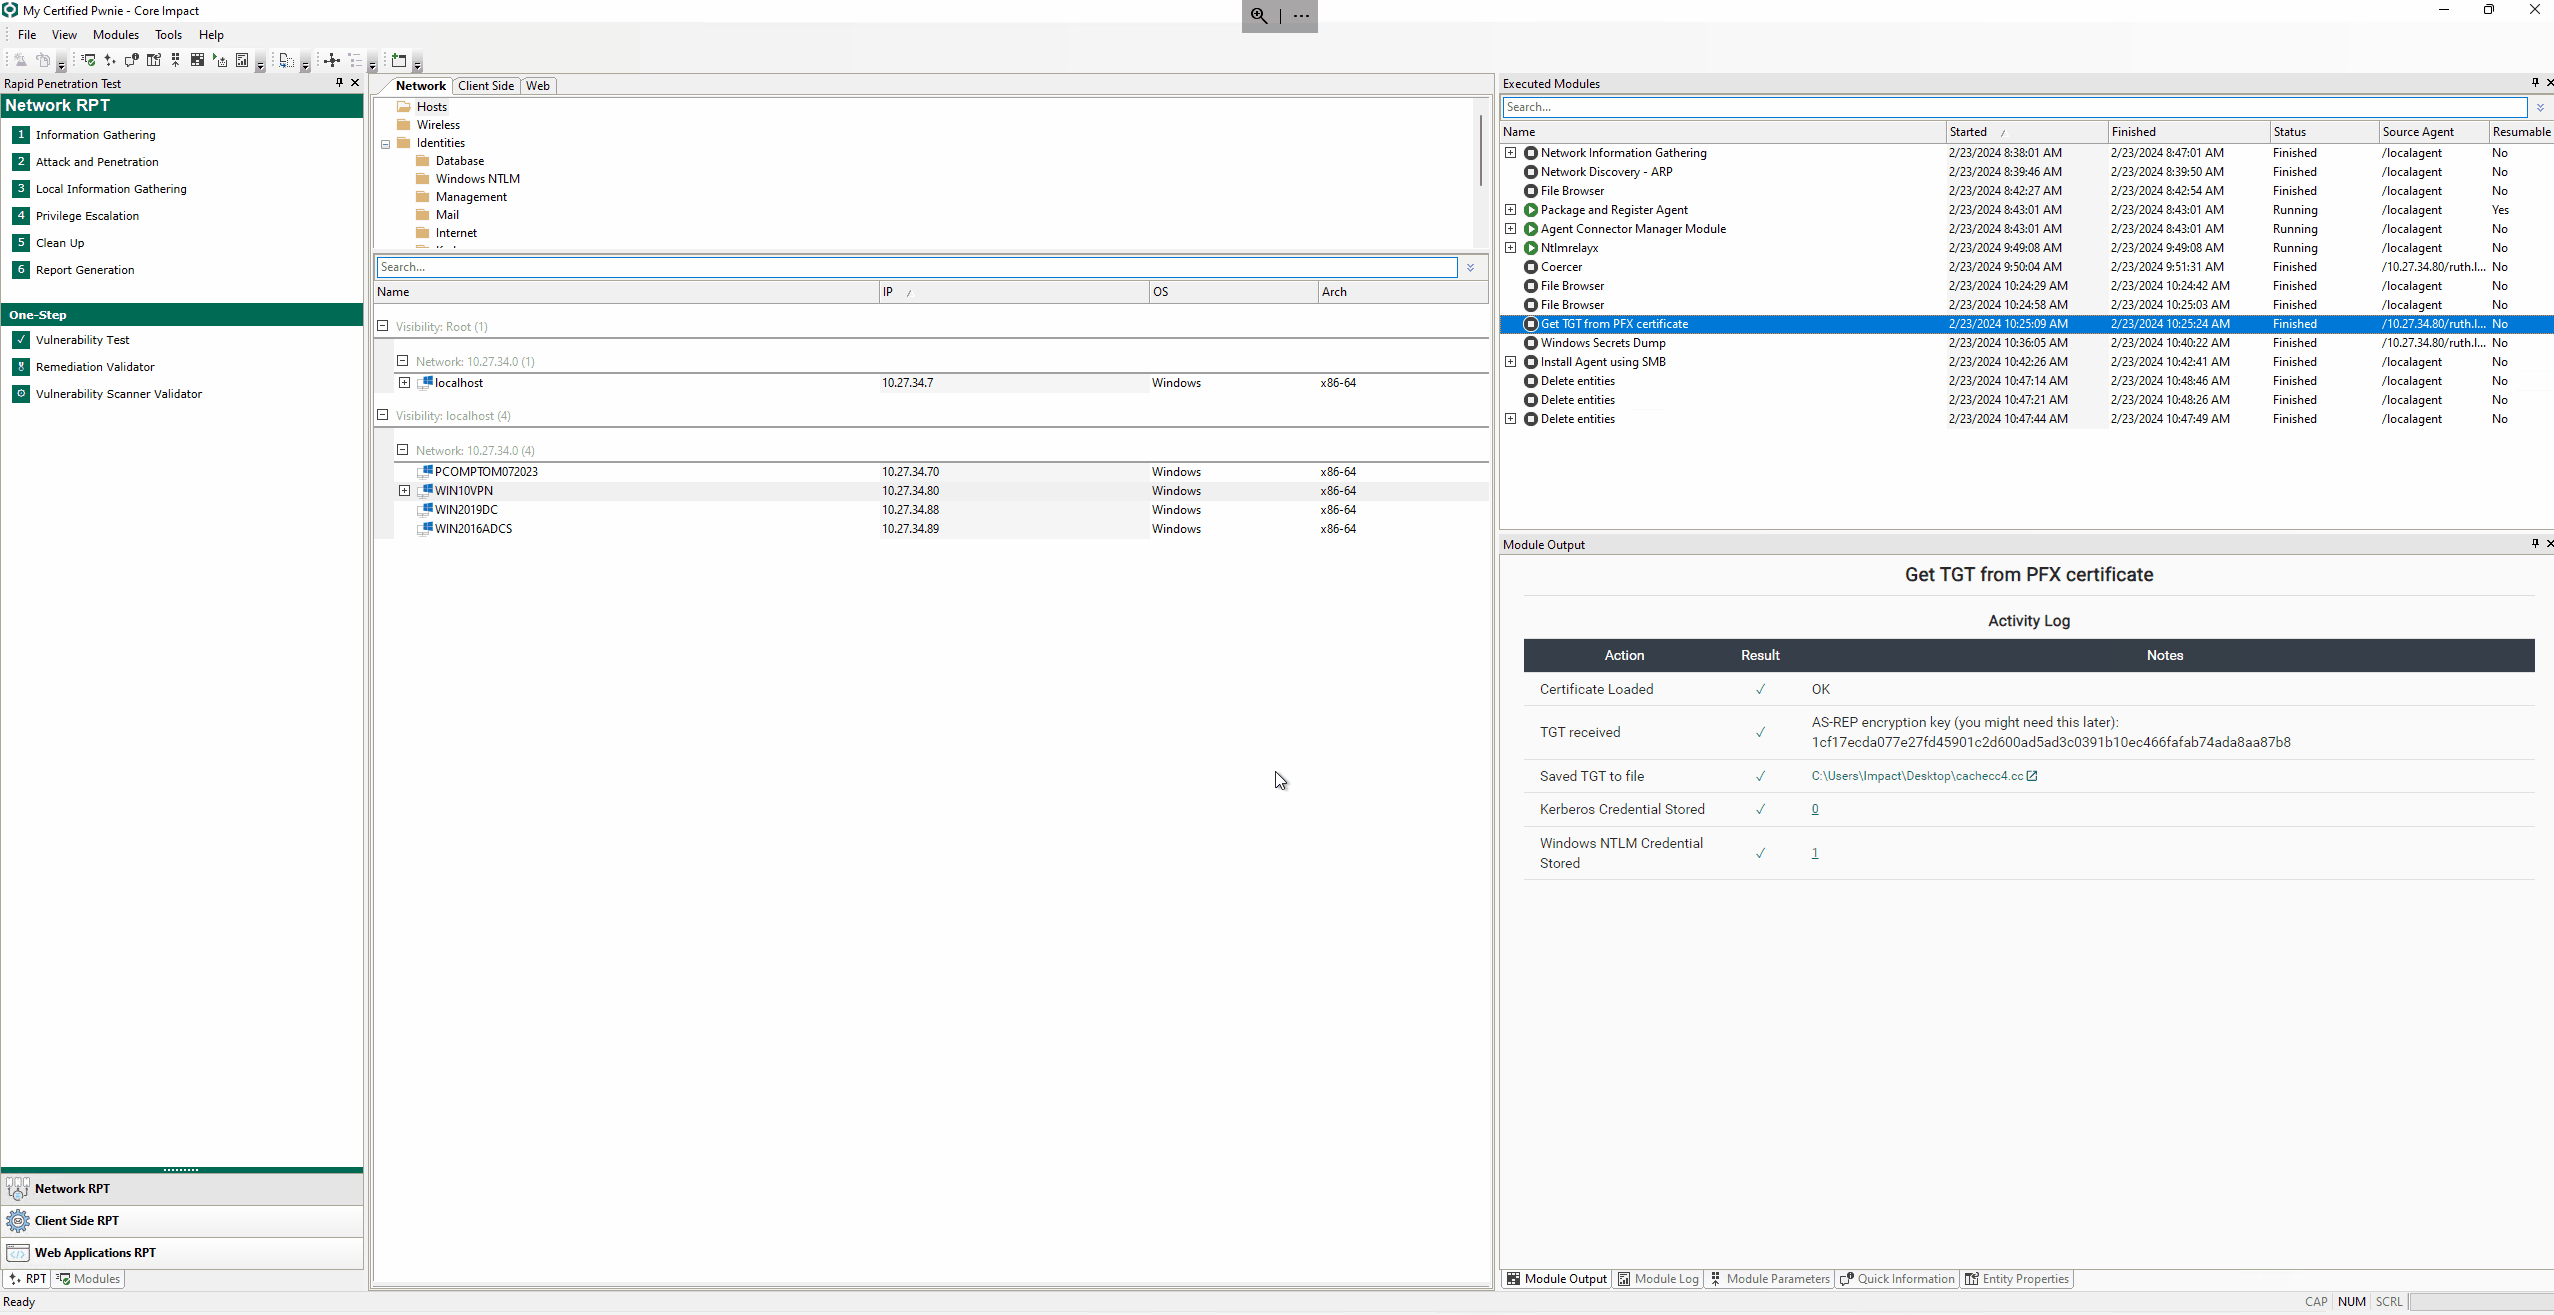Select the Windows NTLM identities folder
Viewport: 2554px width, 1315px height.
[x=477, y=179]
